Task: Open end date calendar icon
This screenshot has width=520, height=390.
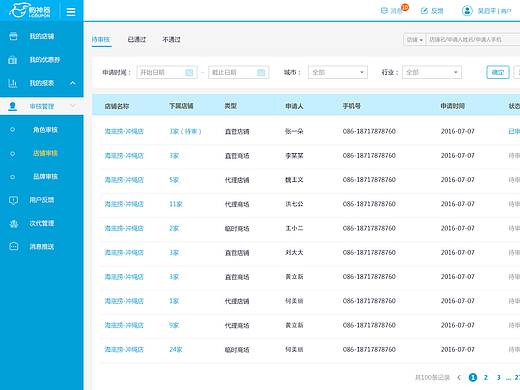Action: [x=261, y=72]
